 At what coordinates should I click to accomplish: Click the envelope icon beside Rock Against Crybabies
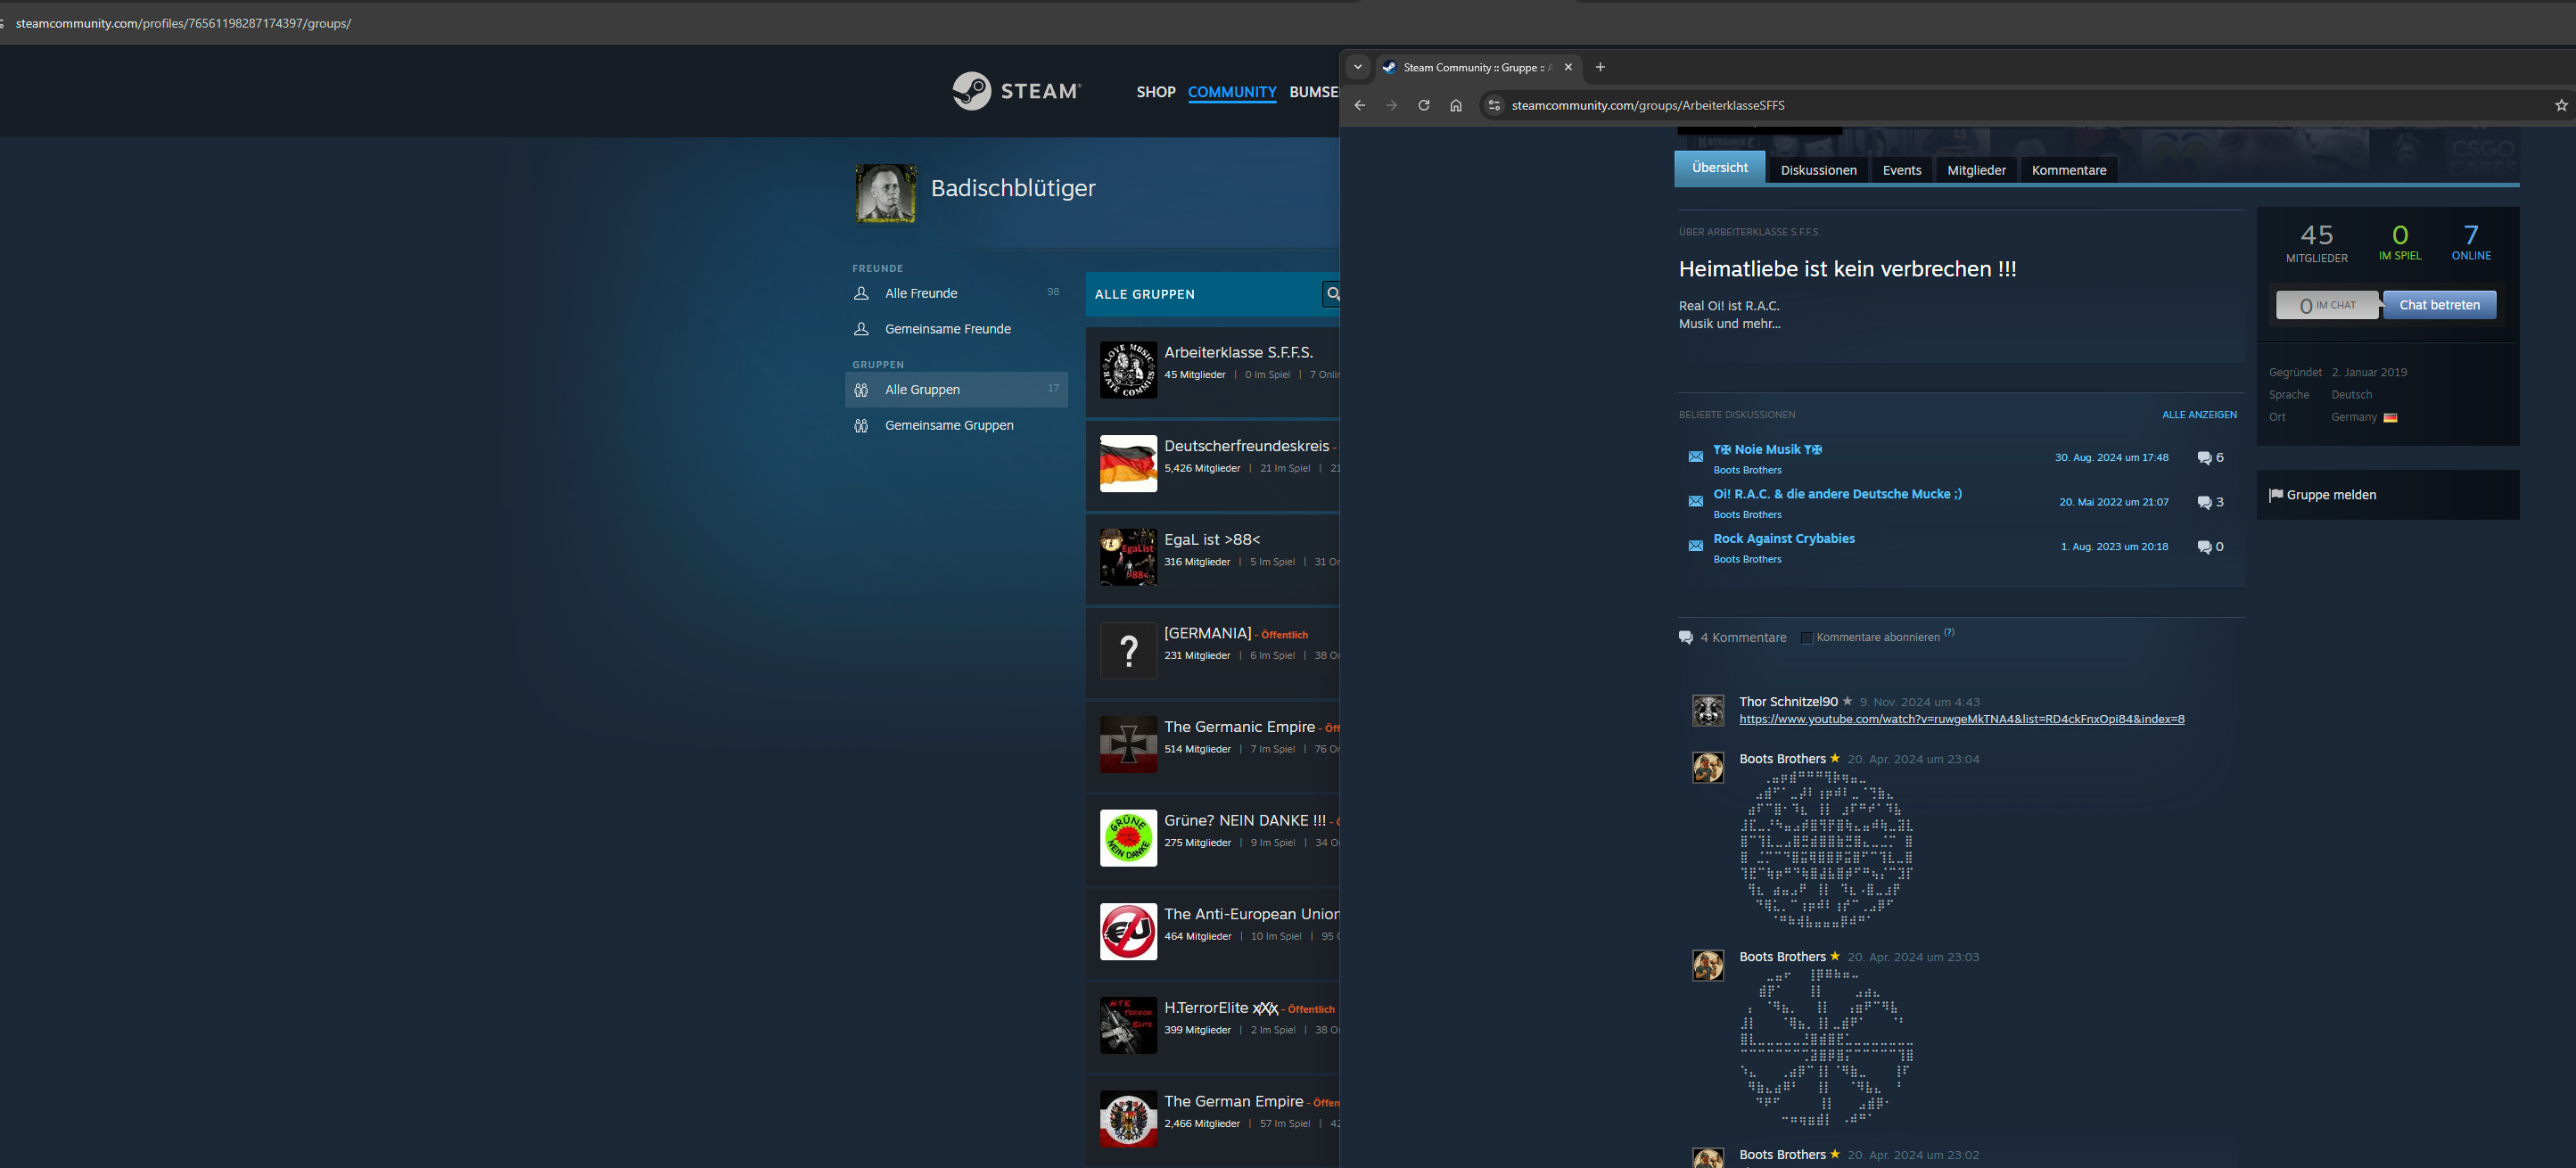pos(1695,546)
